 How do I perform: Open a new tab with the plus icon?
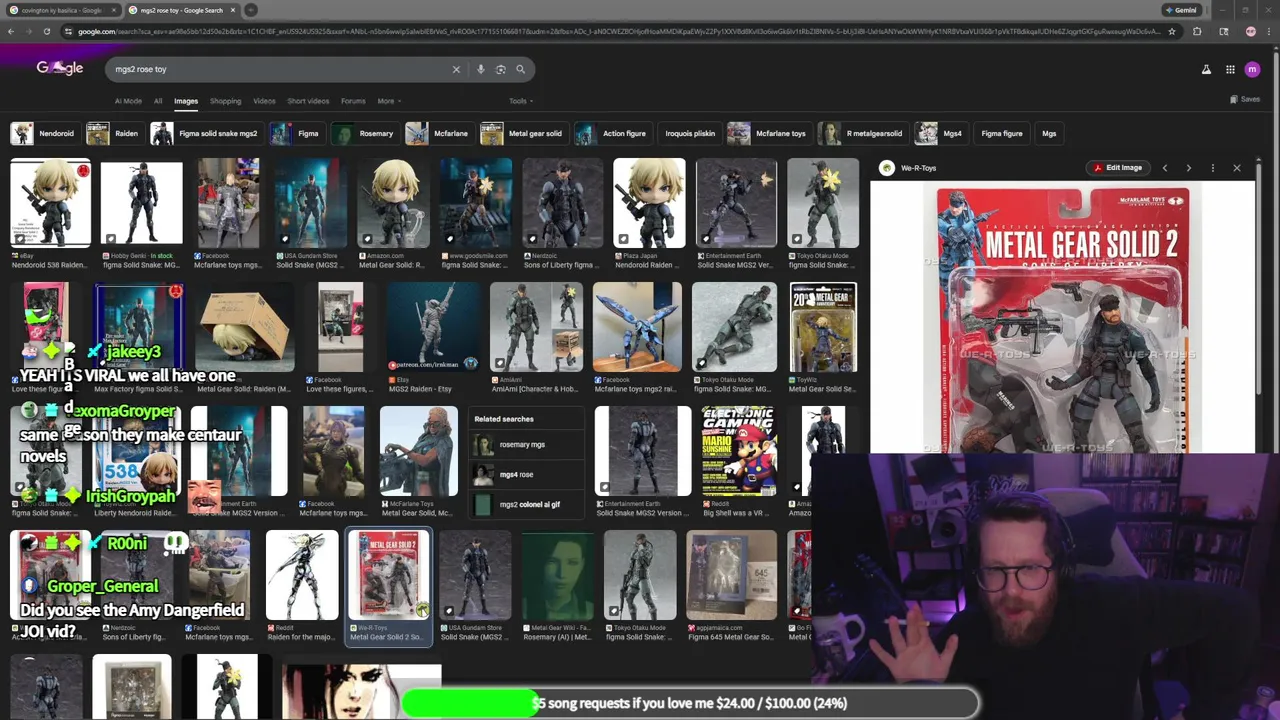pyautogui.click(x=251, y=10)
